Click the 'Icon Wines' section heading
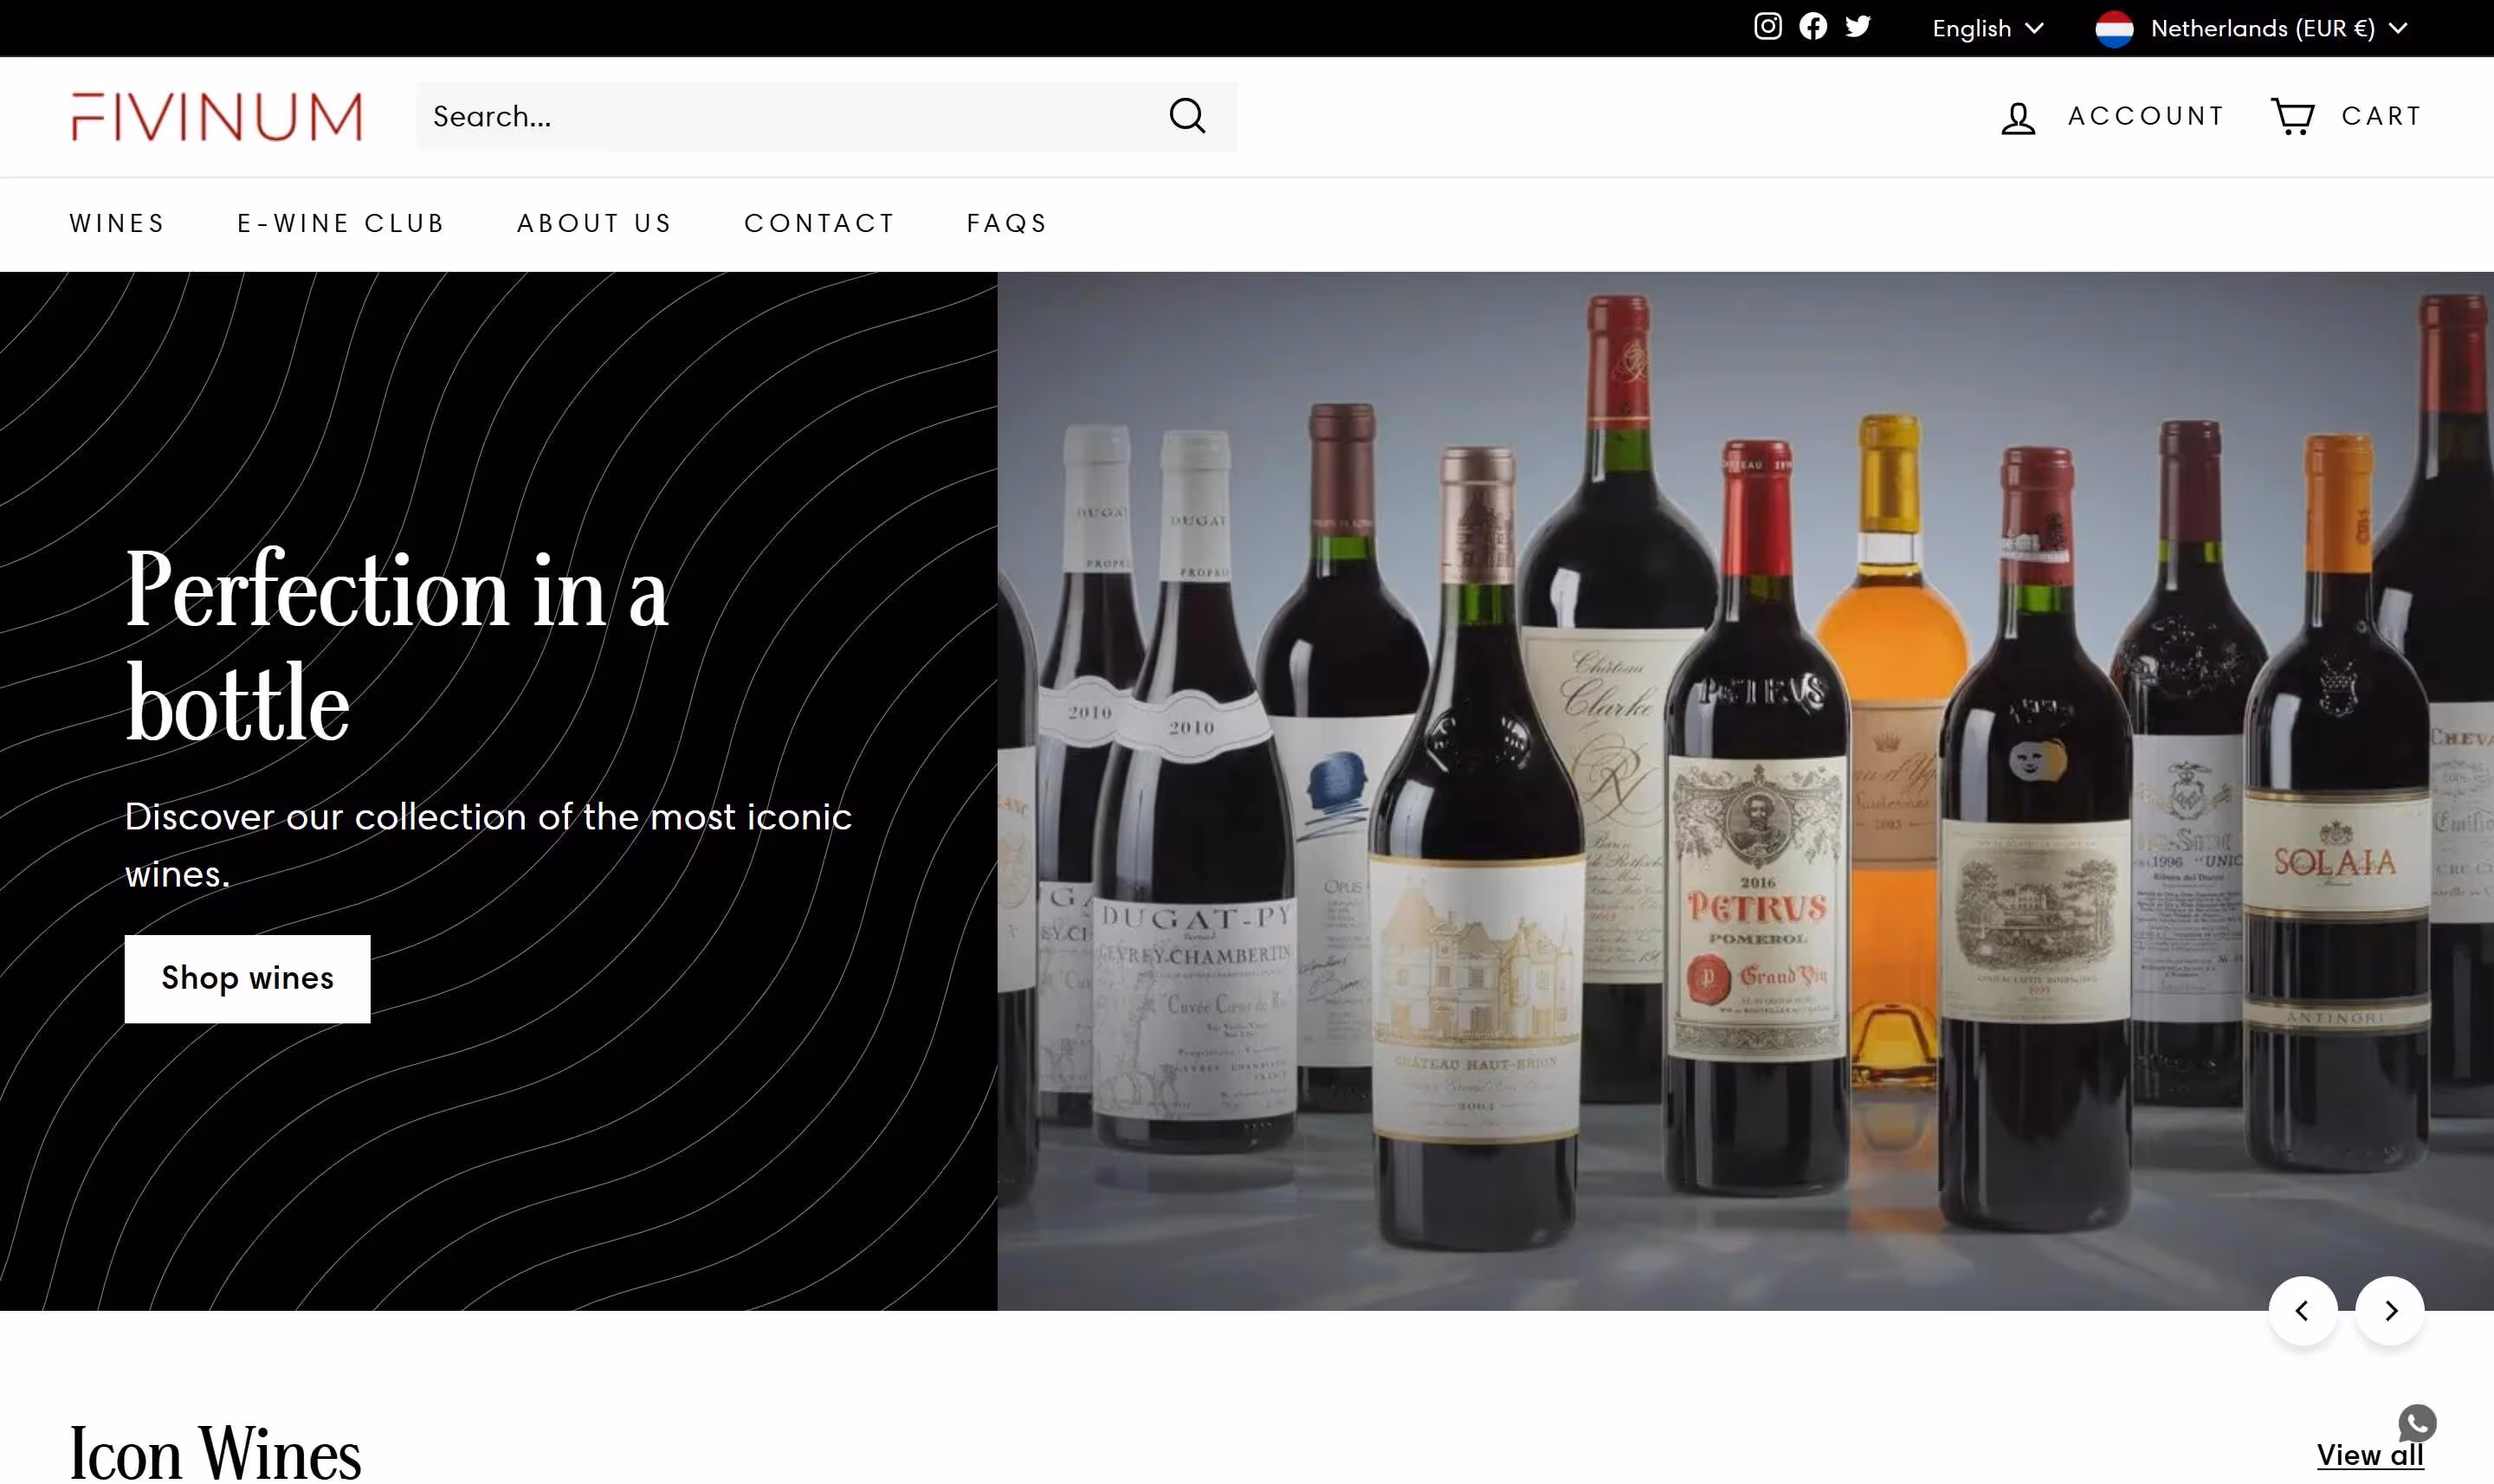Viewport: 2494px width, 1484px height. point(215,1452)
